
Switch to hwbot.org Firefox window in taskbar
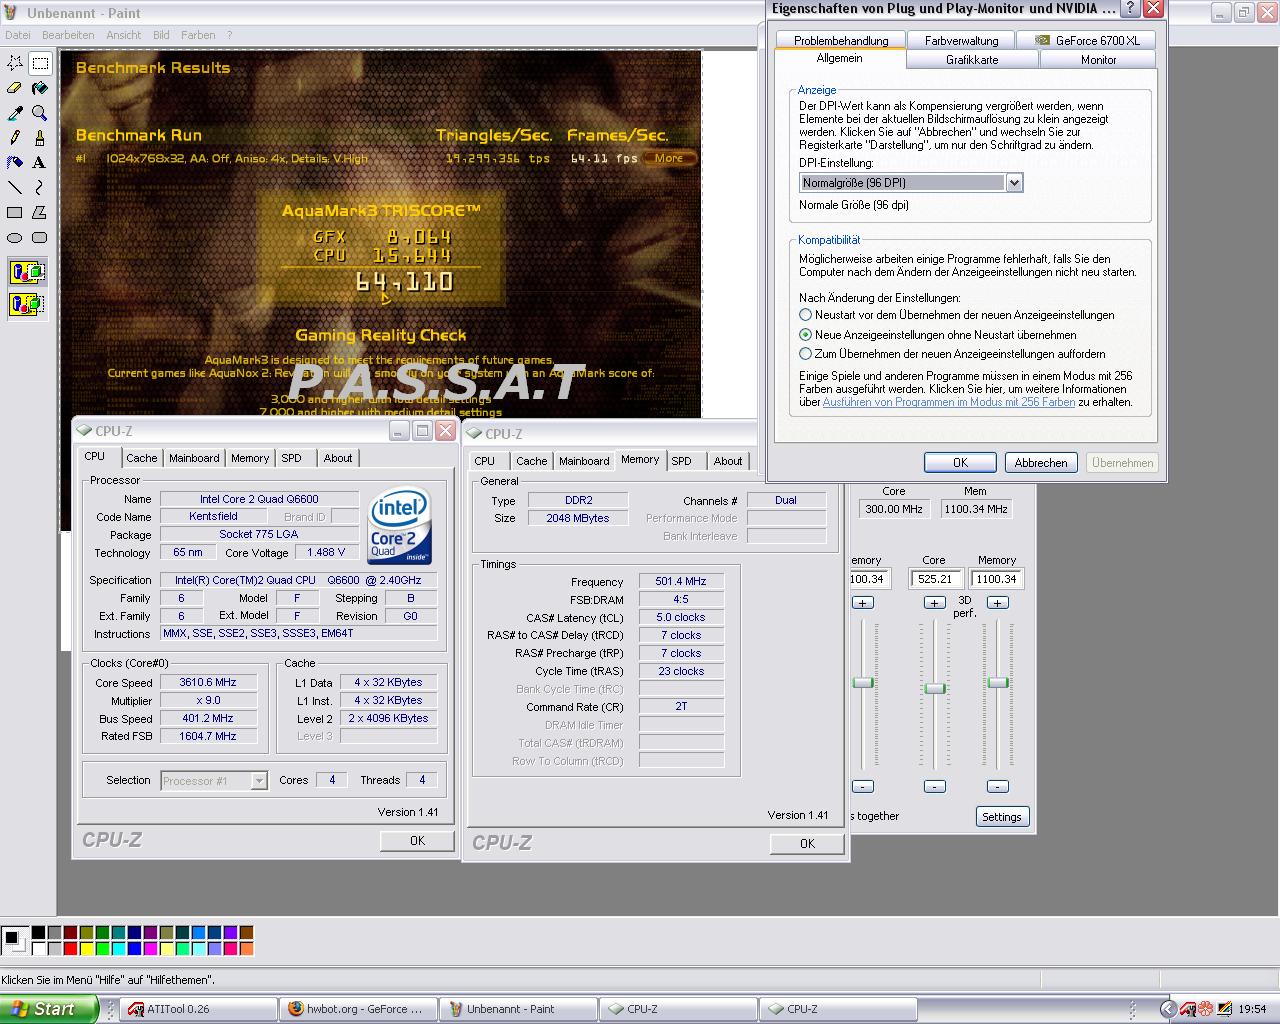pos(360,1009)
